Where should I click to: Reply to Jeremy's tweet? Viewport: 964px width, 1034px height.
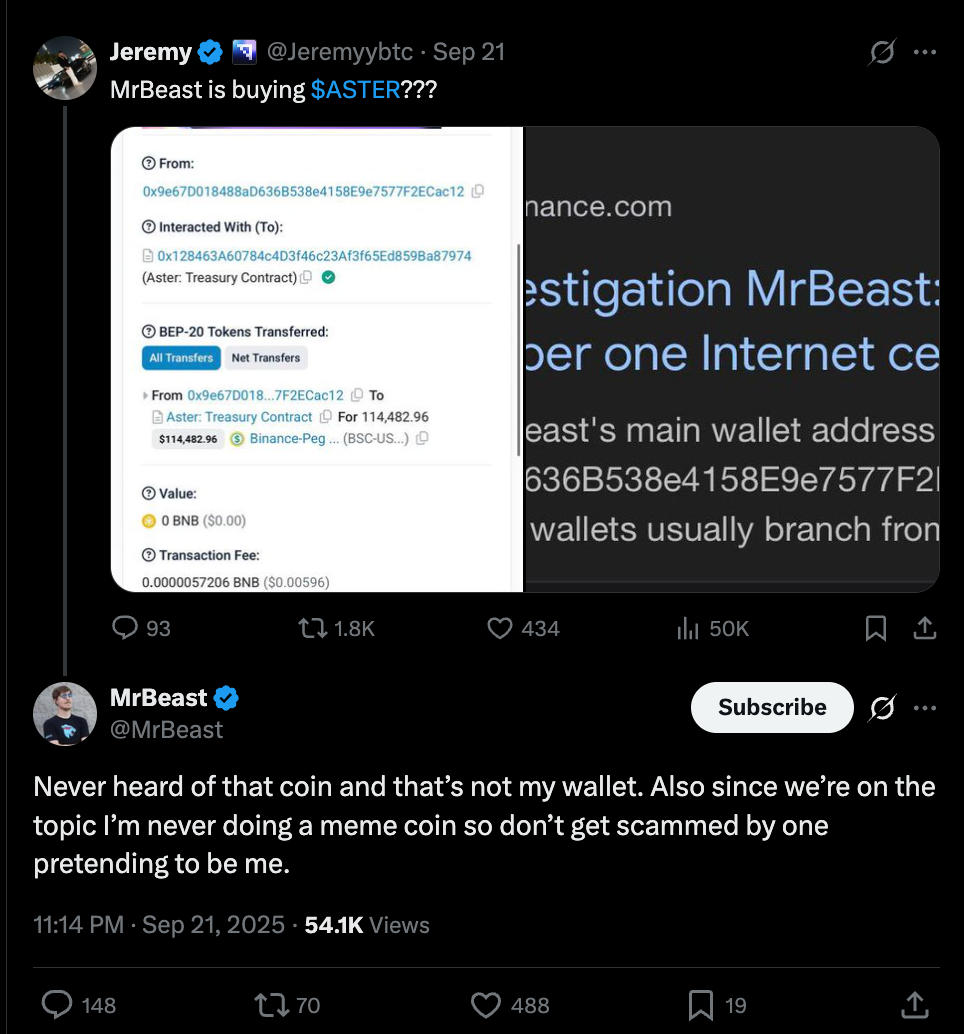point(124,628)
